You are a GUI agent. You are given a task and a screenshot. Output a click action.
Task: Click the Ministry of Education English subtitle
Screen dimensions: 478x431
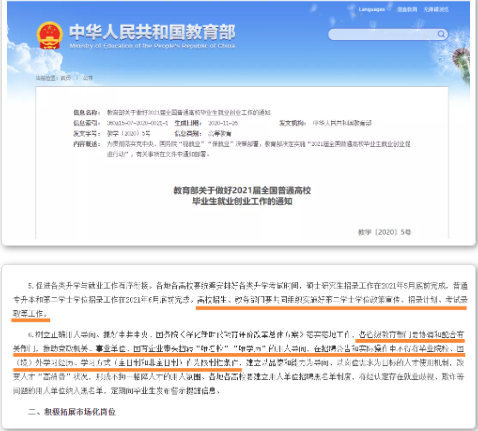click(x=152, y=46)
